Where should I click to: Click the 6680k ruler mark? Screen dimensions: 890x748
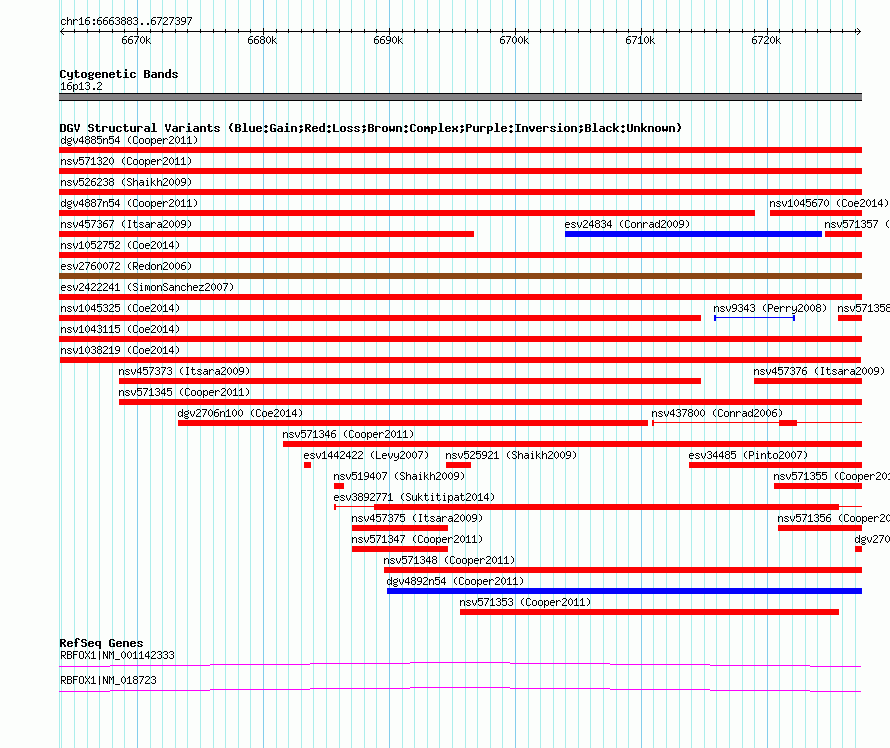[x=262, y=40]
